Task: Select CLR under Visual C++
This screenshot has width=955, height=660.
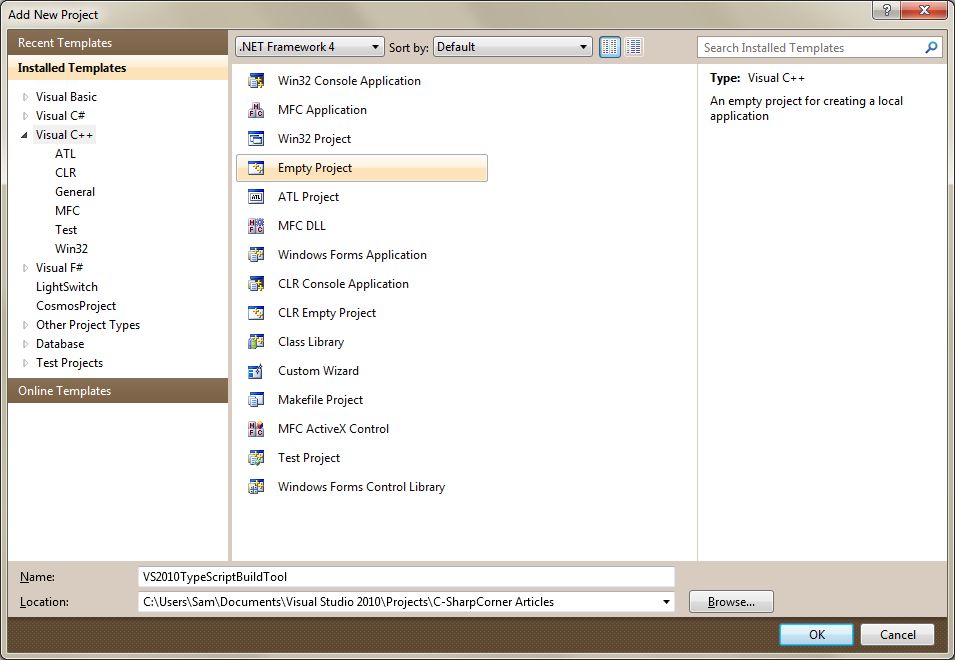Action: pyautogui.click(x=66, y=173)
